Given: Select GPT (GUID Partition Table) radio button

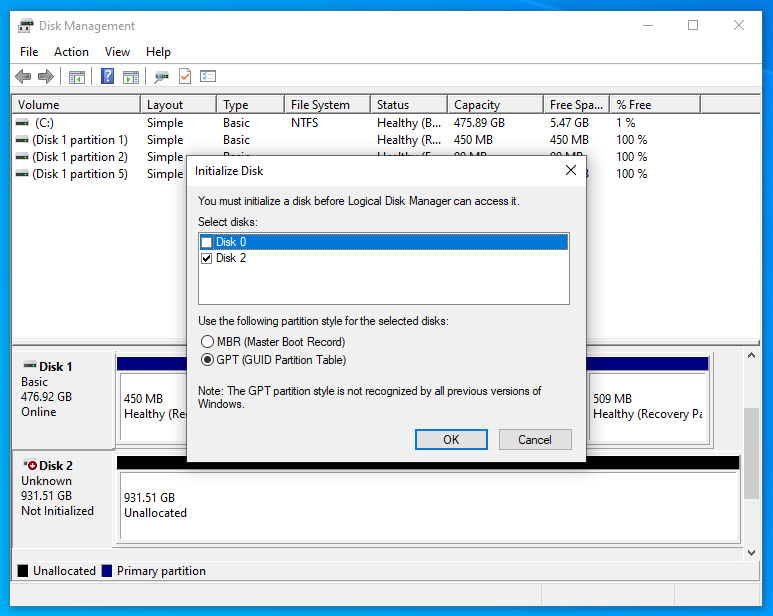Looking at the screenshot, I should [x=207, y=360].
